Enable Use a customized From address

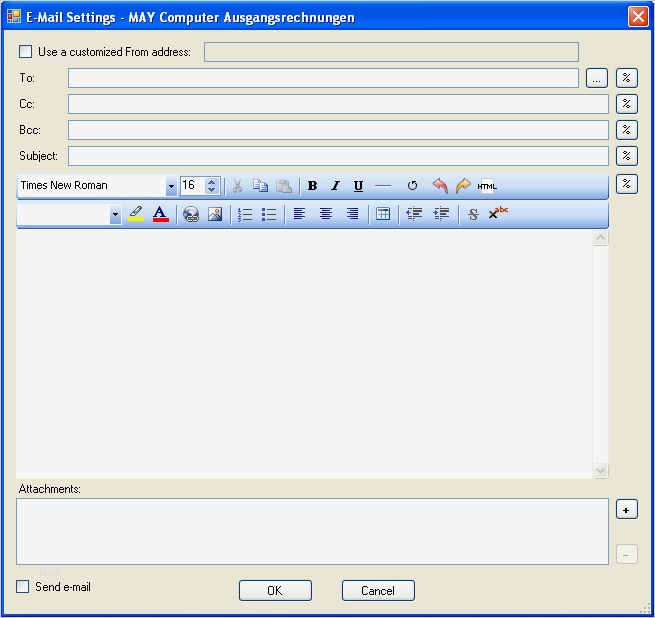[x=25, y=52]
